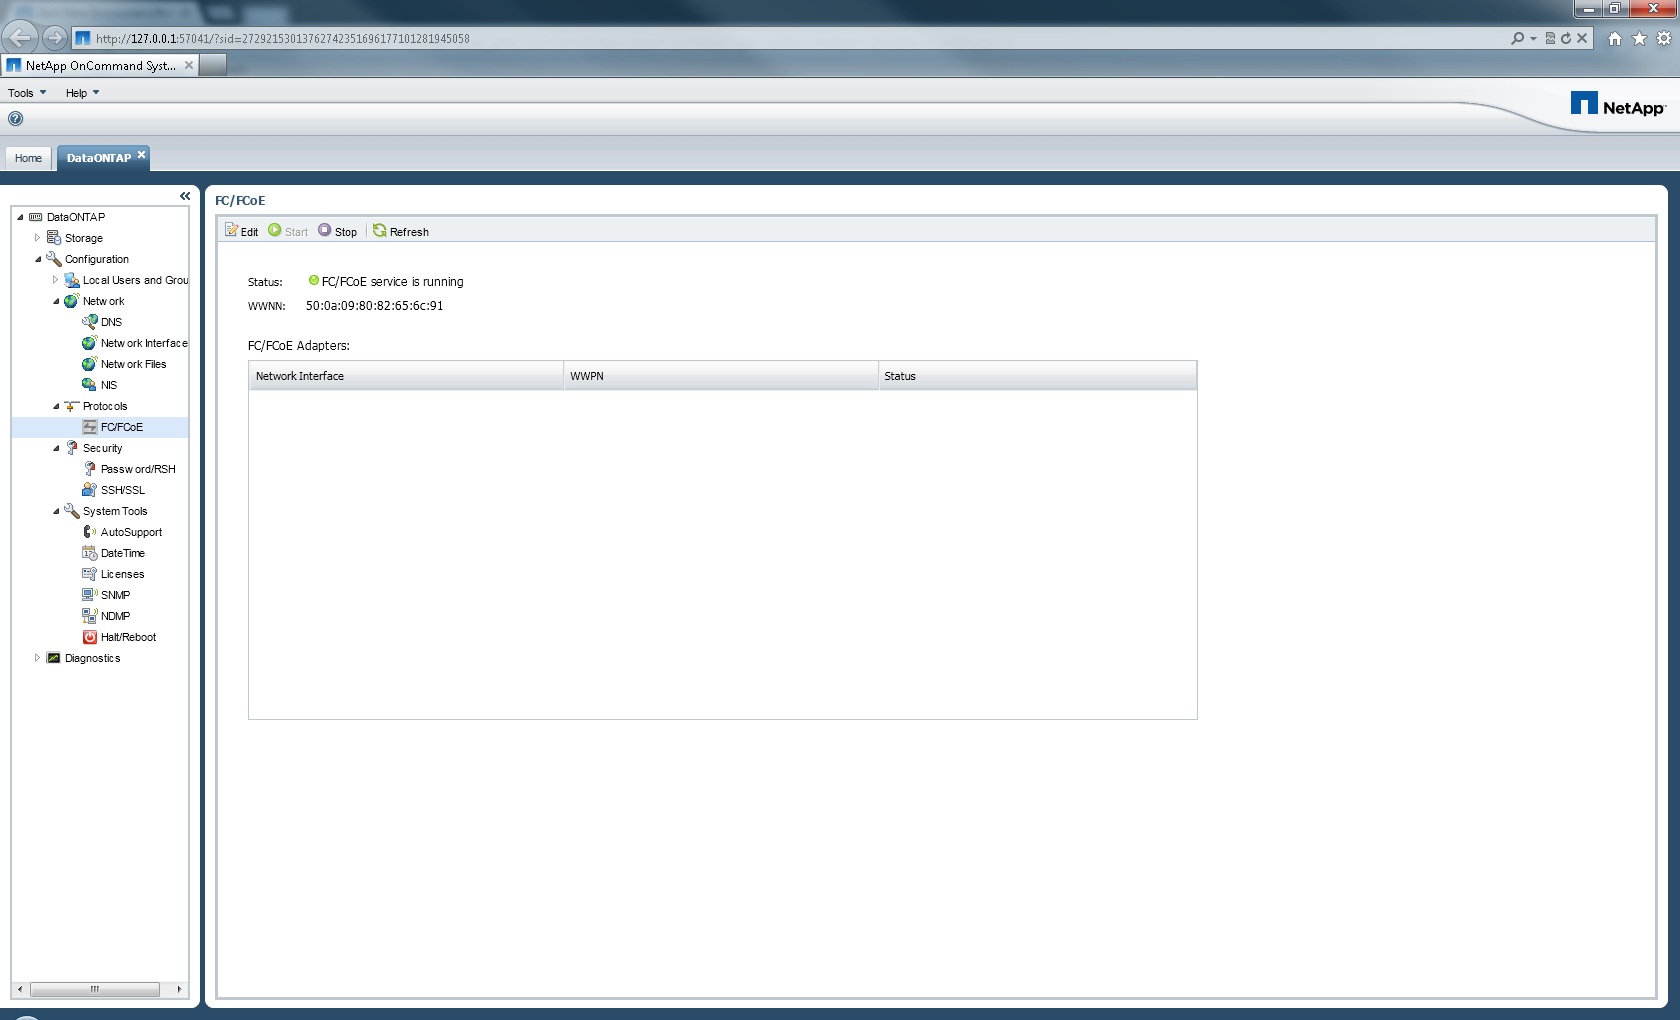Click the WWNN value 50:0a:09:80:82:65:6c:91
This screenshot has height=1020, width=1680.
click(x=374, y=306)
